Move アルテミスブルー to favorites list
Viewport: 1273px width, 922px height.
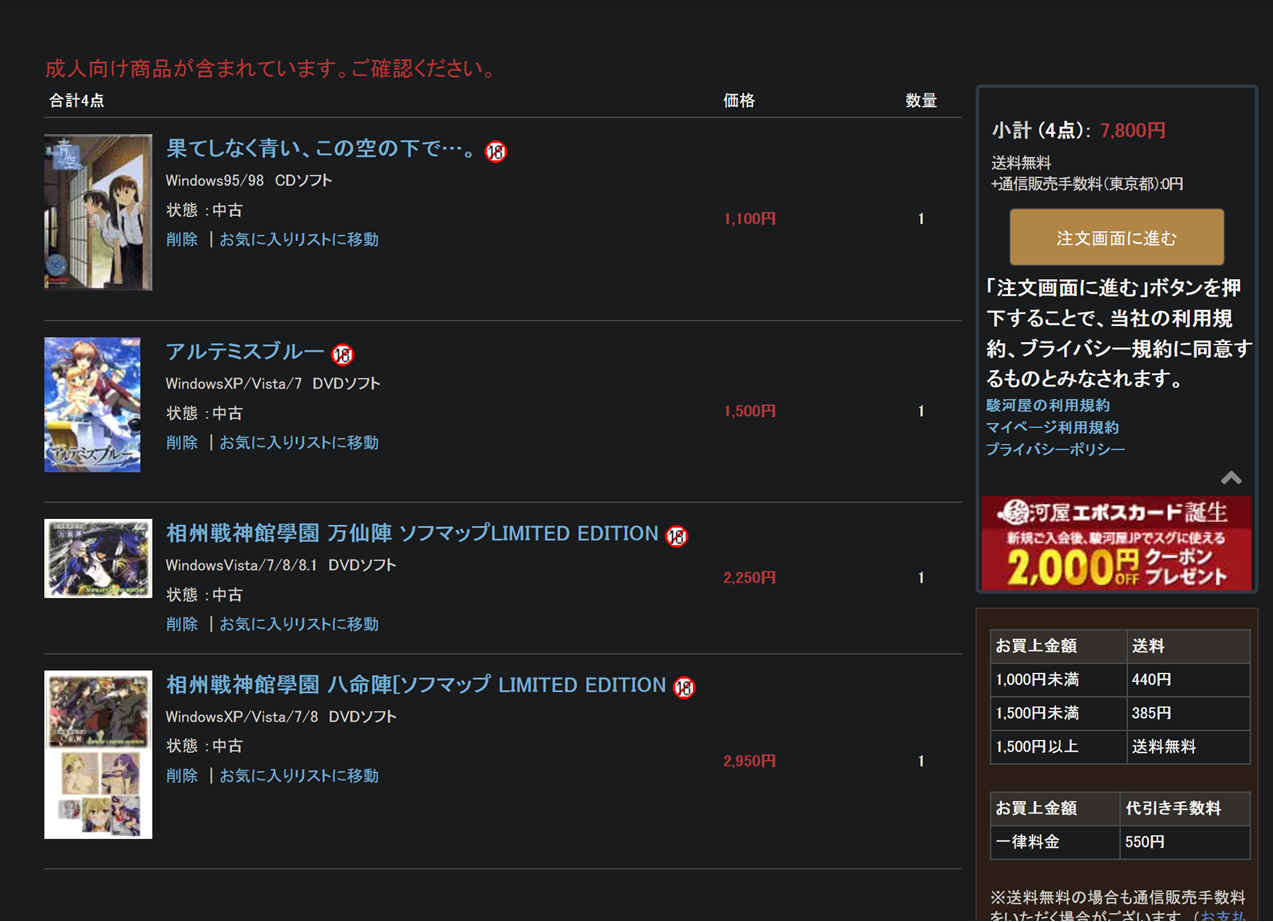(x=299, y=443)
